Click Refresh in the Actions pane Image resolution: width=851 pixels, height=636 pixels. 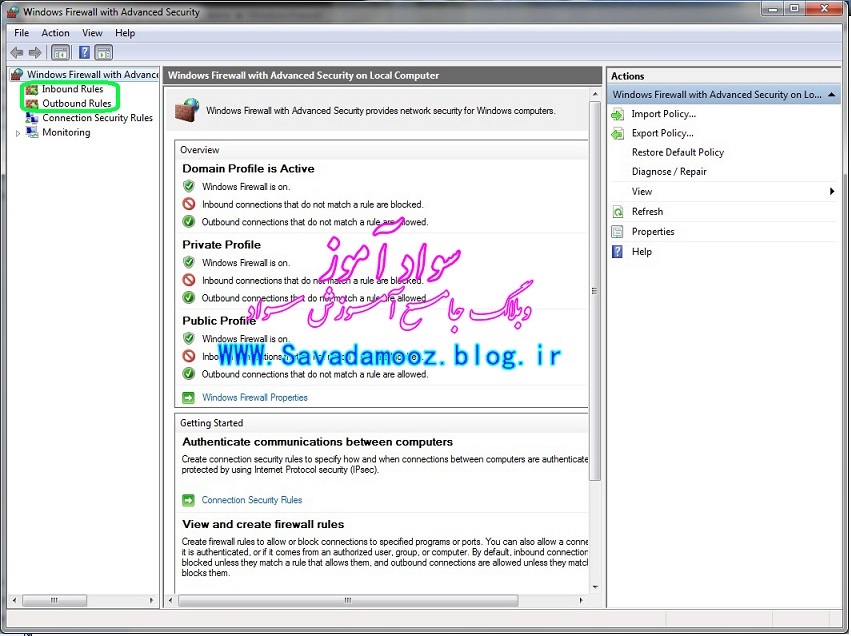(x=647, y=212)
